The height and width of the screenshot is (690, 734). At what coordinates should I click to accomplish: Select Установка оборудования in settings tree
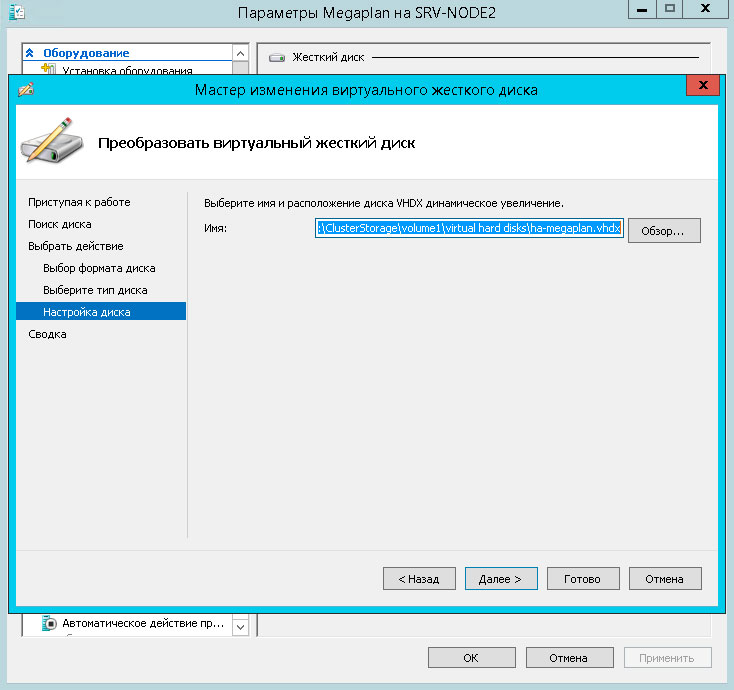[x=127, y=70]
